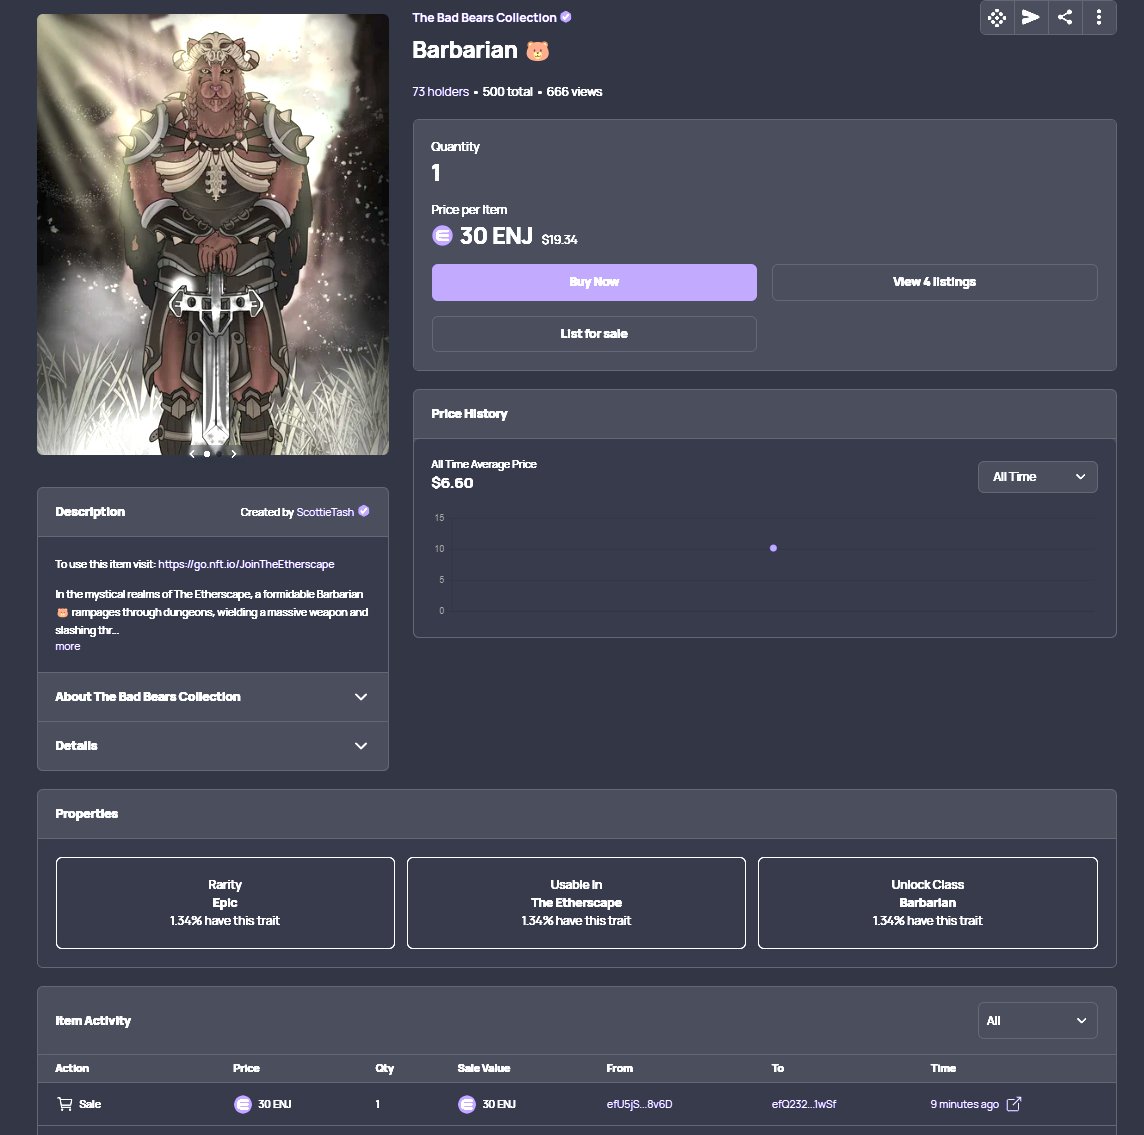The width and height of the screenshot is (1144, 1135).
Task: Open the share icon in the top toolbar
Action: (1065, 17)
